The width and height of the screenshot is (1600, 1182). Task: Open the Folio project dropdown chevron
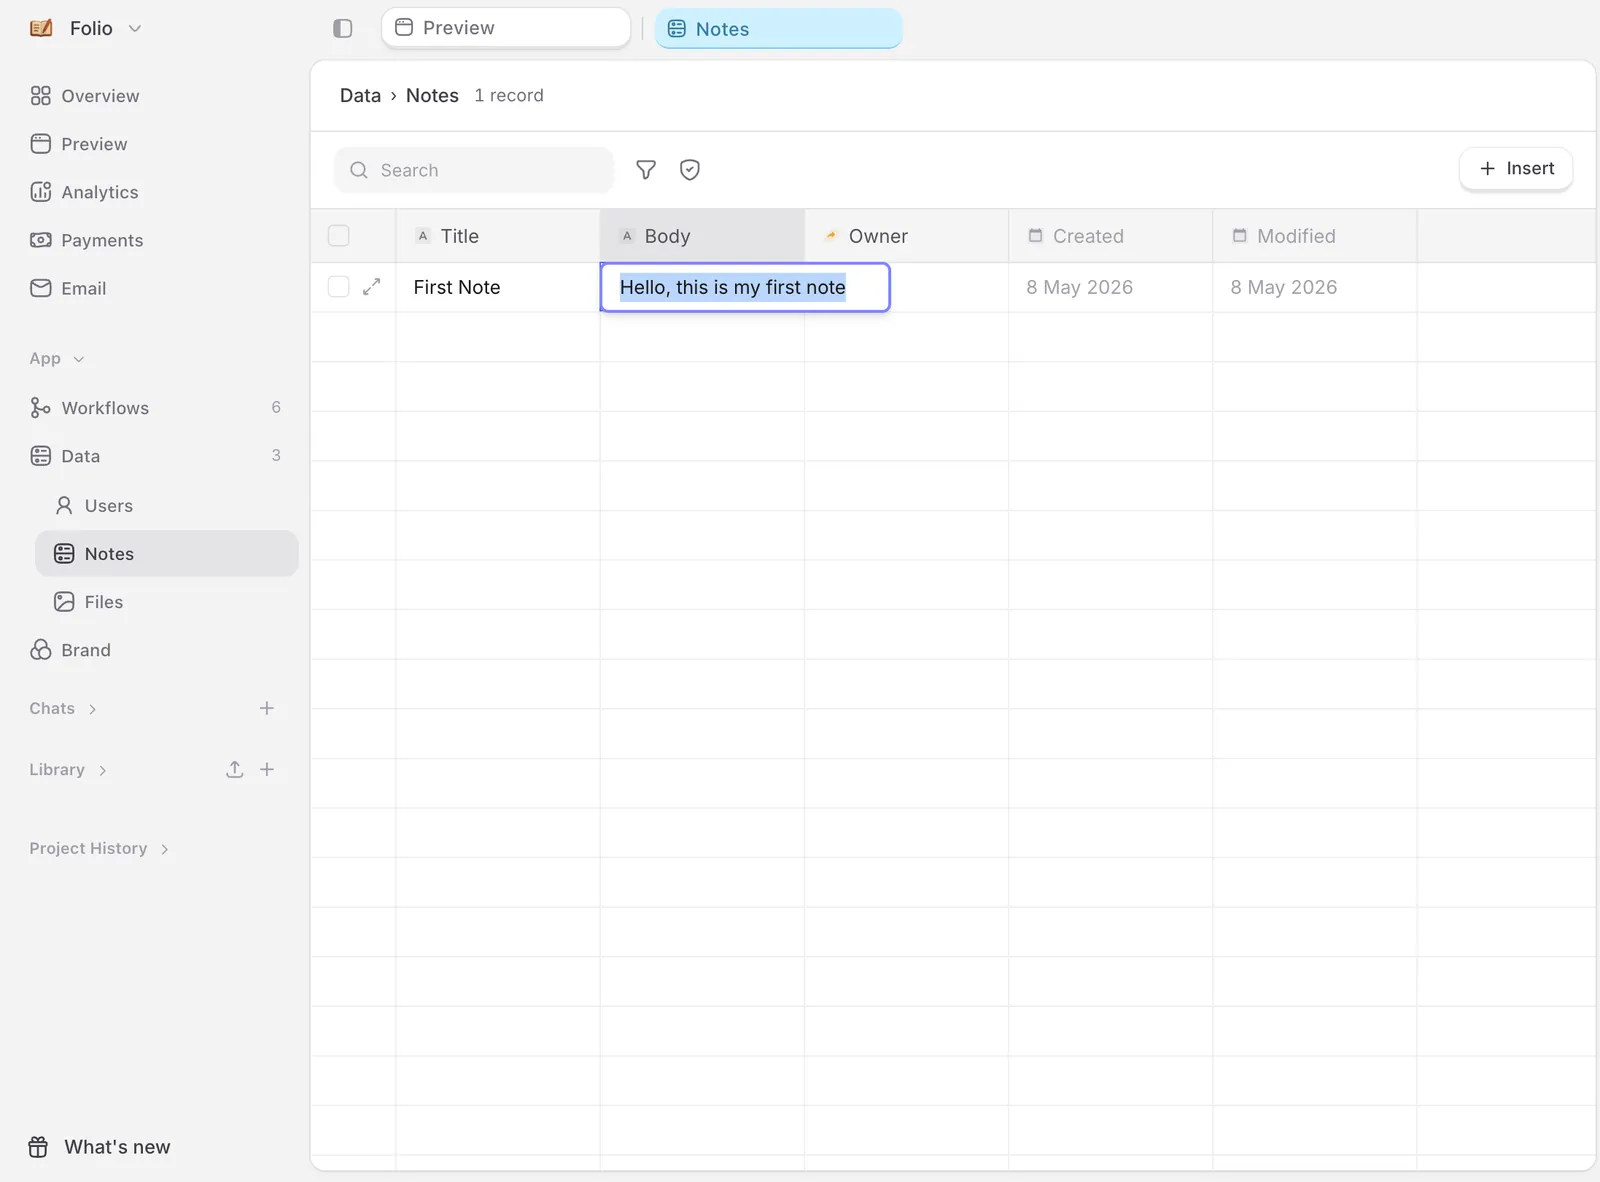pyautogui.click(x=135, y=28)
